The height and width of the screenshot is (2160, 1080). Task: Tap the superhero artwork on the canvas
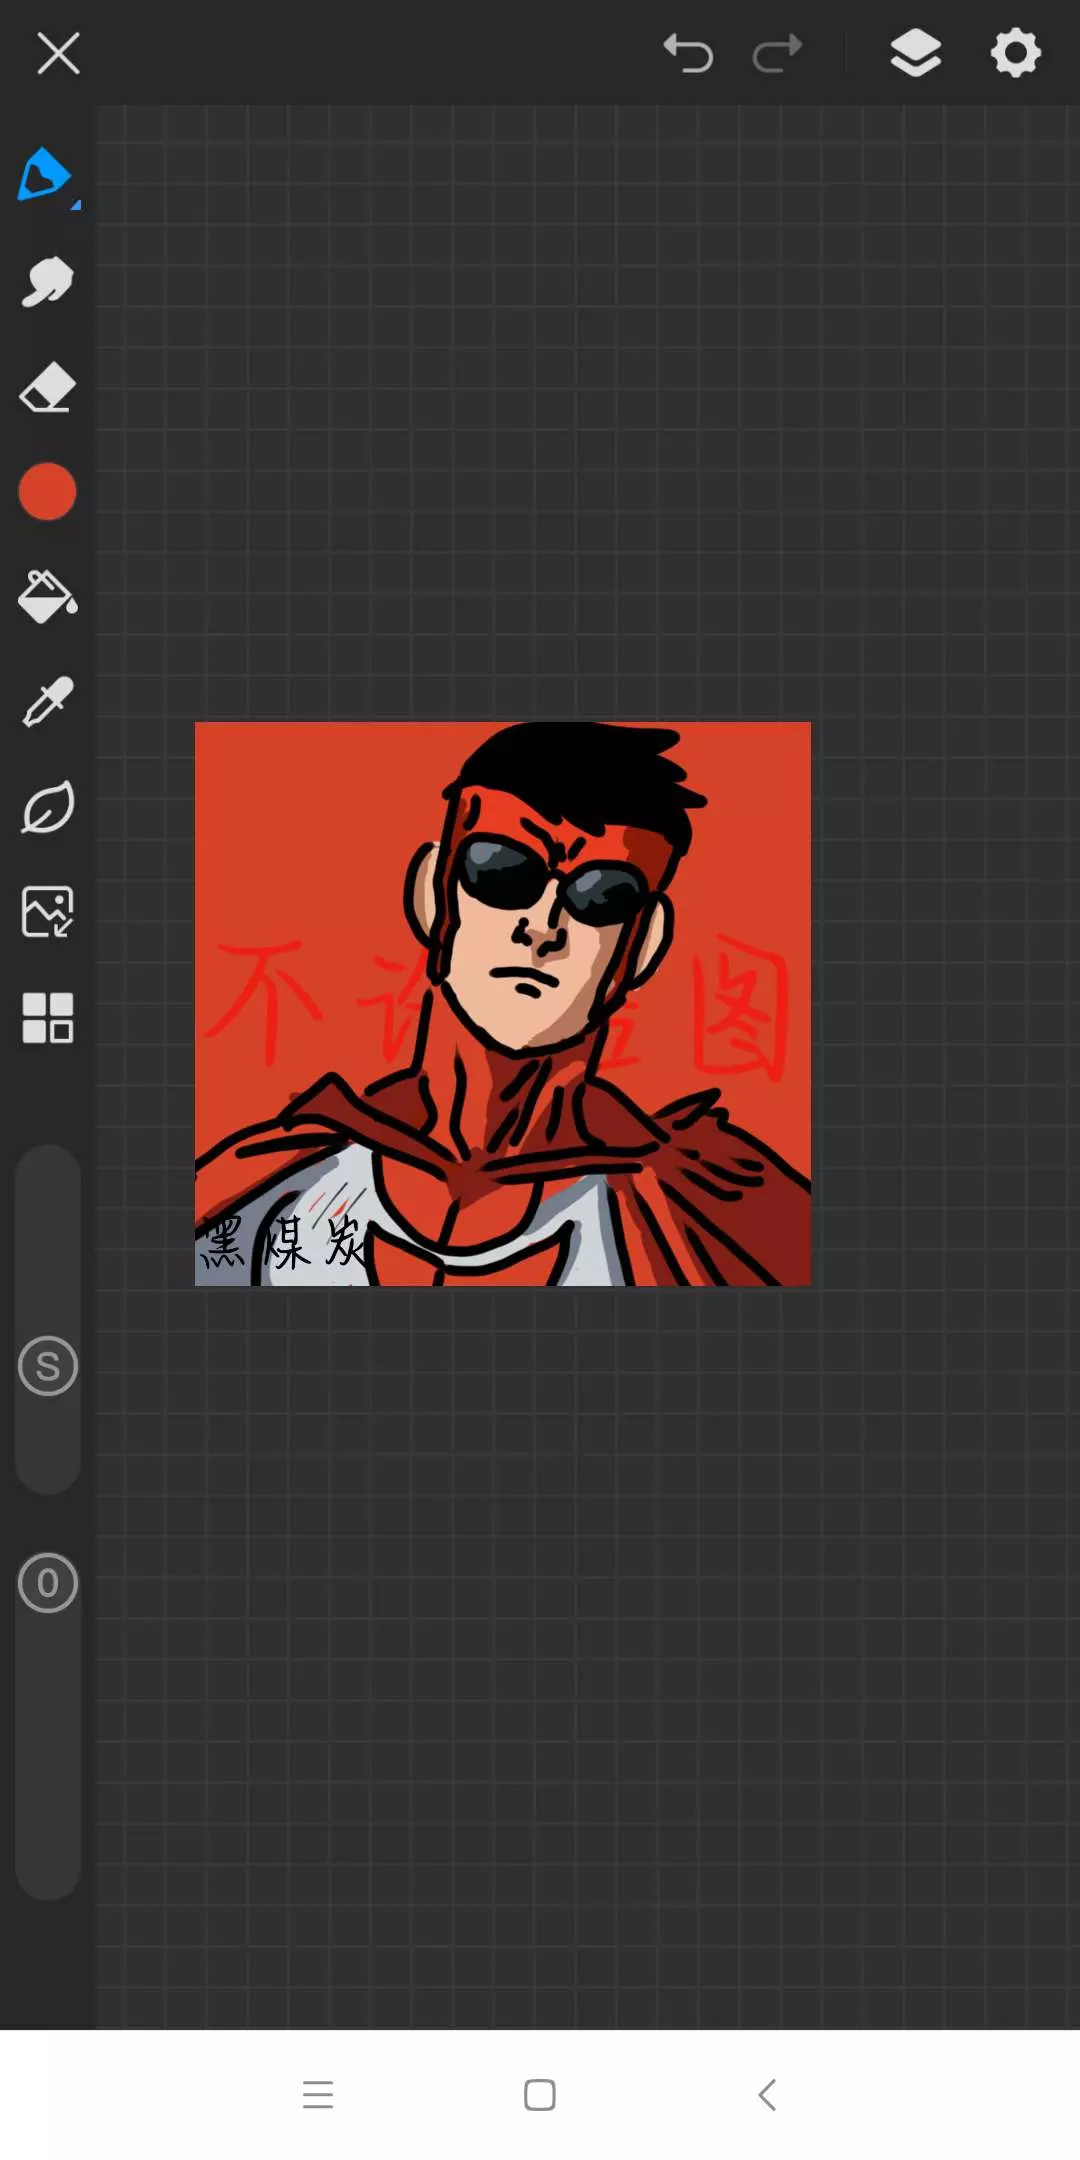[503, 1004]
